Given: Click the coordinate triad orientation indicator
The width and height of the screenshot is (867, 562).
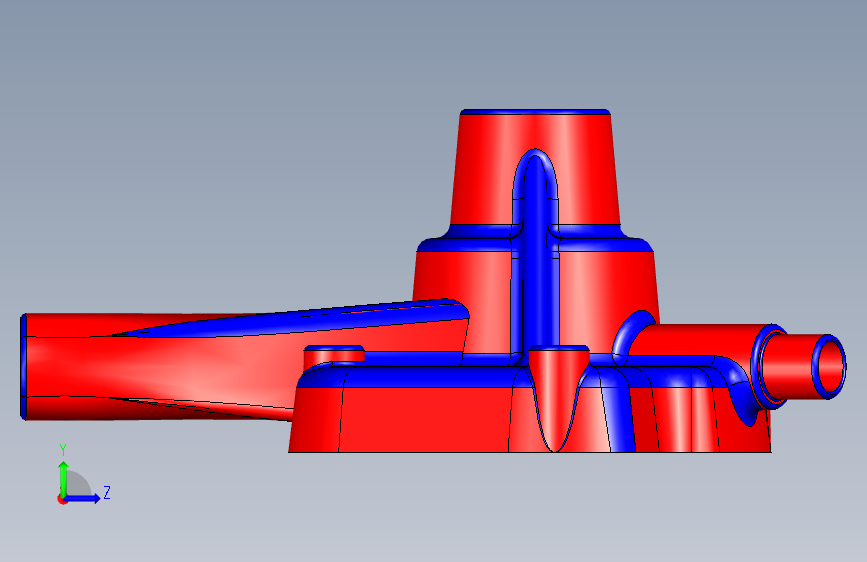Looking at the screenshot, I should 83,475.
